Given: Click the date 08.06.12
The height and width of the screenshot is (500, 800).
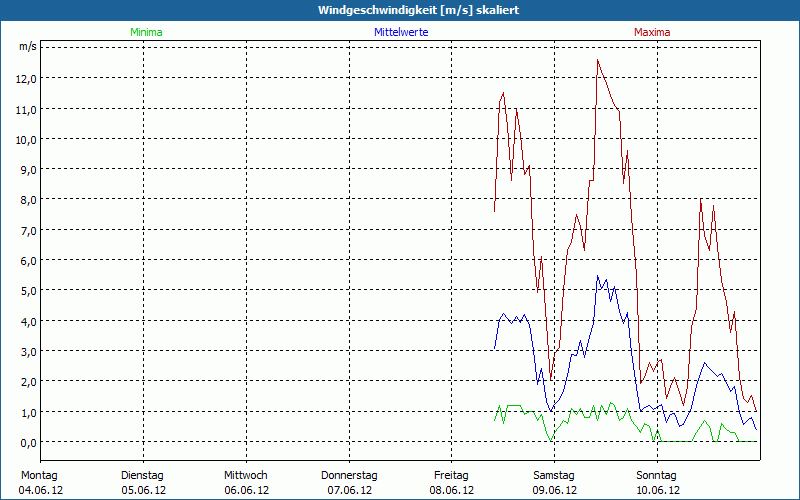Looking at the screenshot, I should point(452,490).
